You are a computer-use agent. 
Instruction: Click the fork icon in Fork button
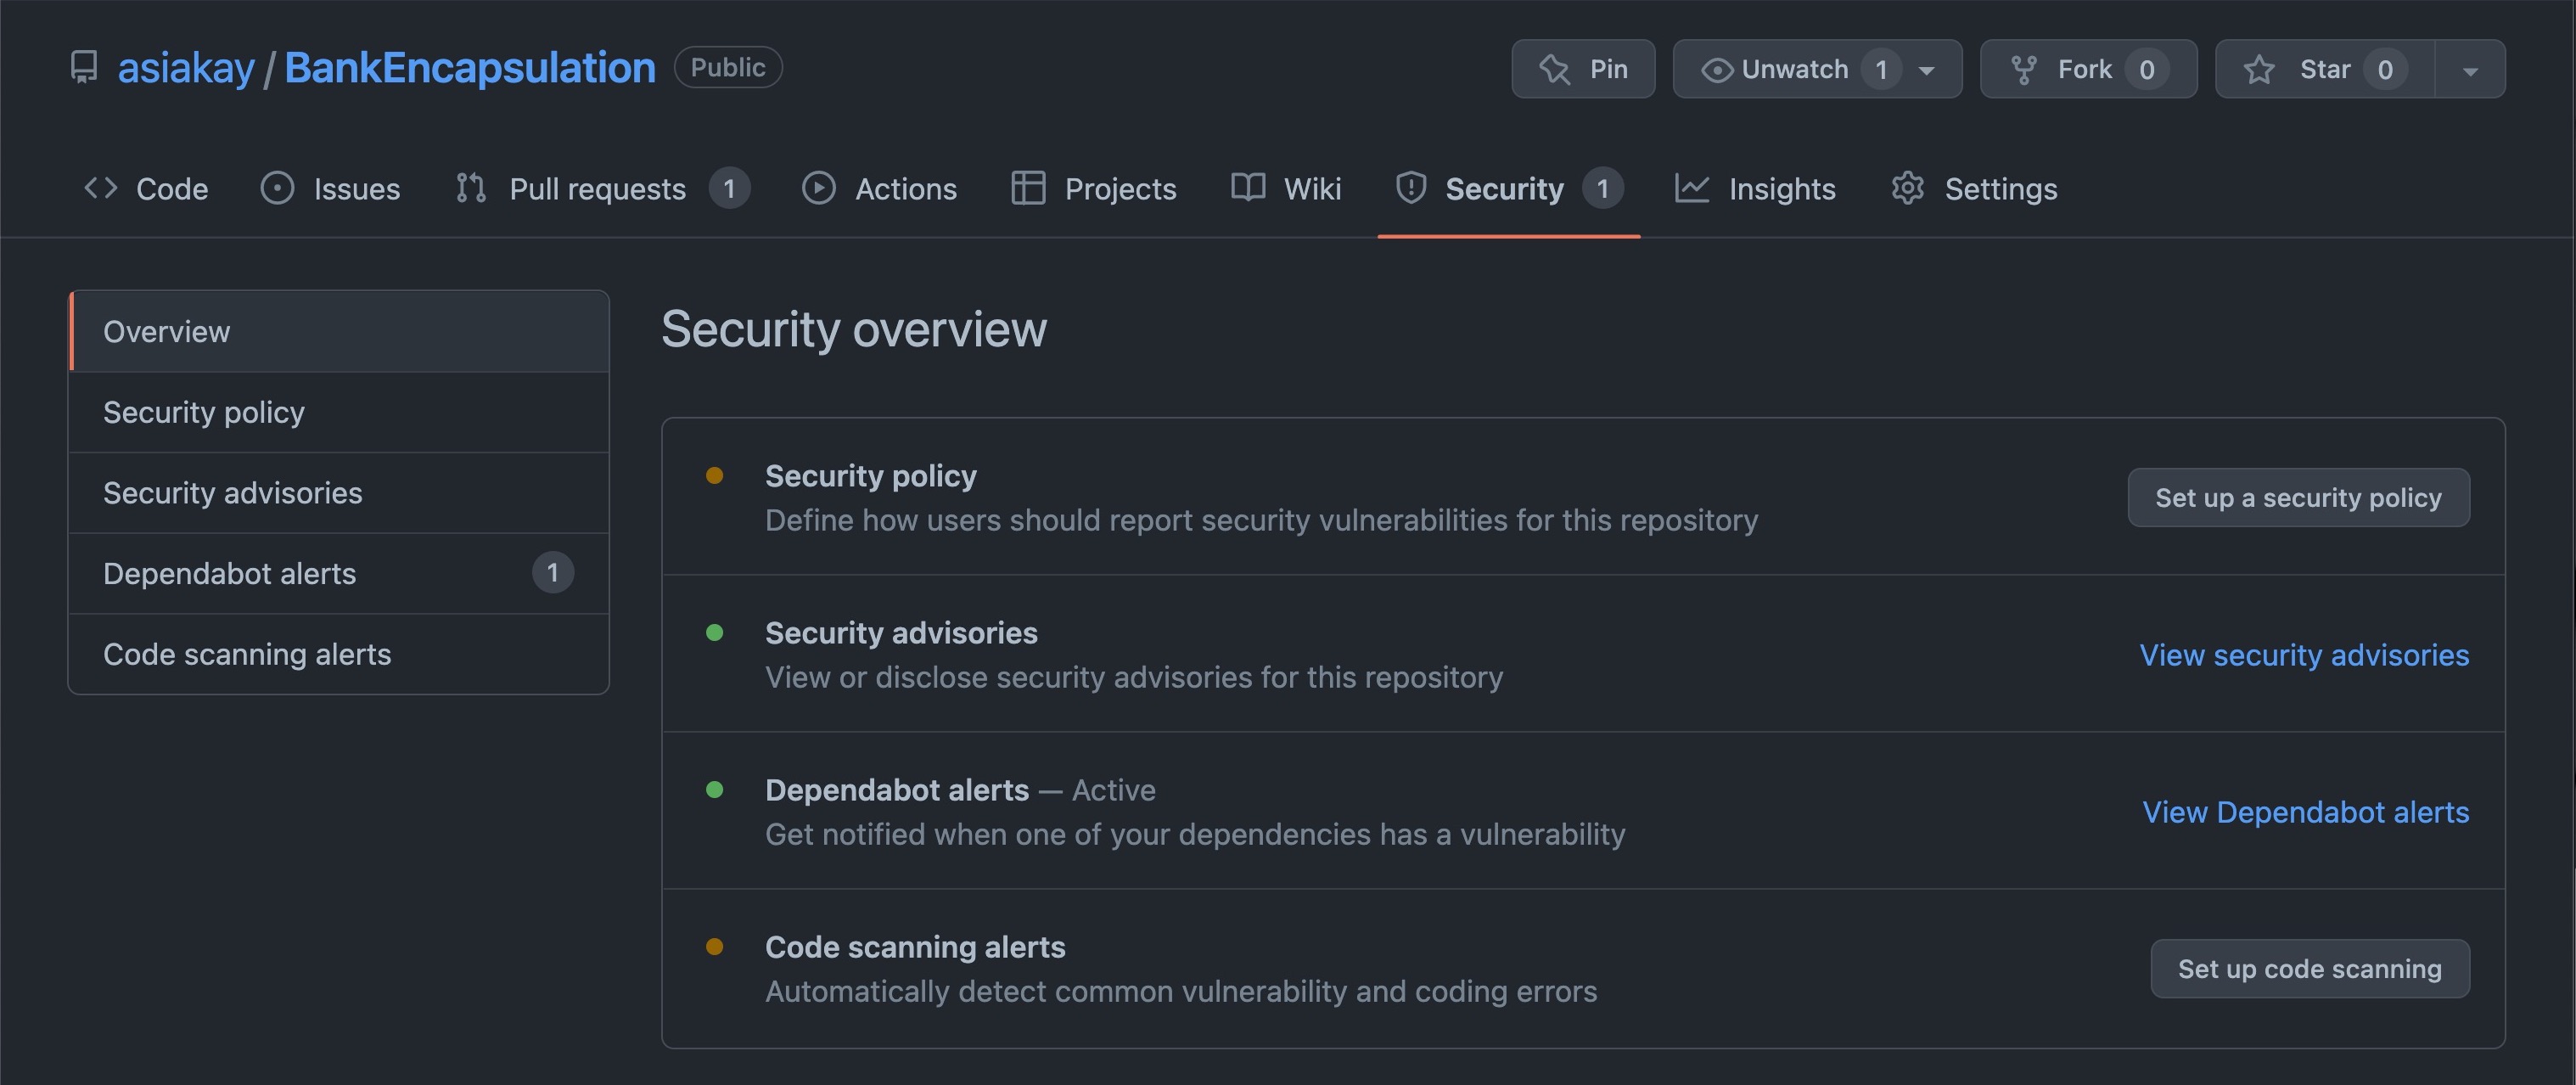(x=2023, y=69)
